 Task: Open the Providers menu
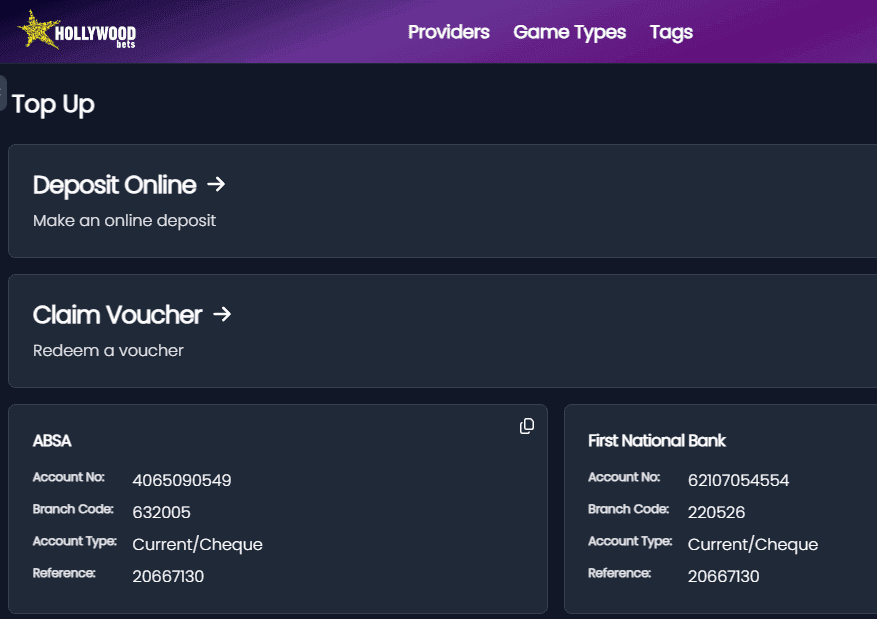click(x=448, y=32)
